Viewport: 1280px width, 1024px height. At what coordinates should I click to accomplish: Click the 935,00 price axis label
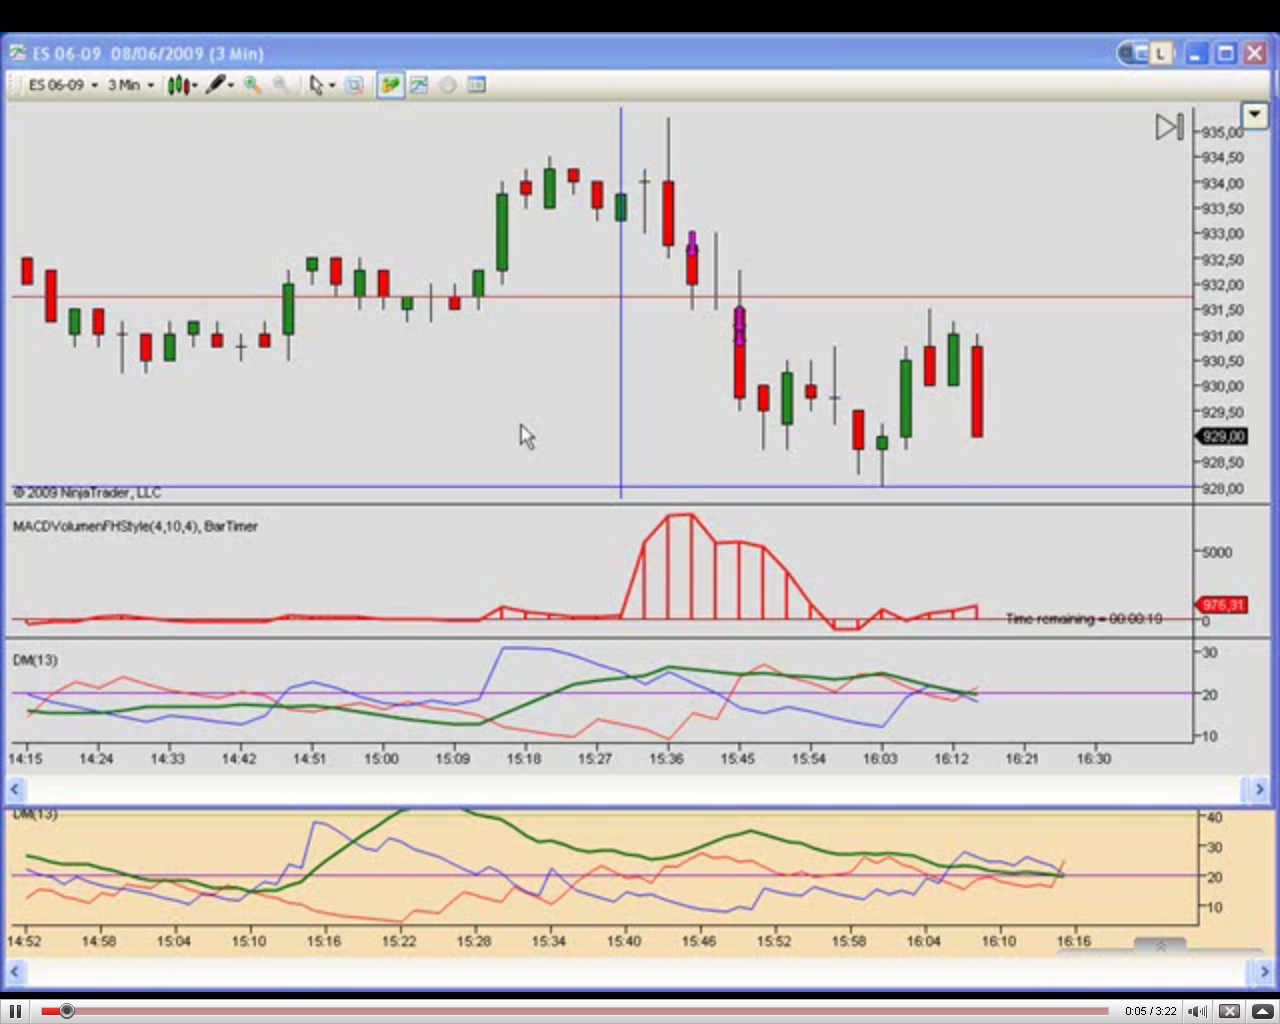coord(1223,132)
